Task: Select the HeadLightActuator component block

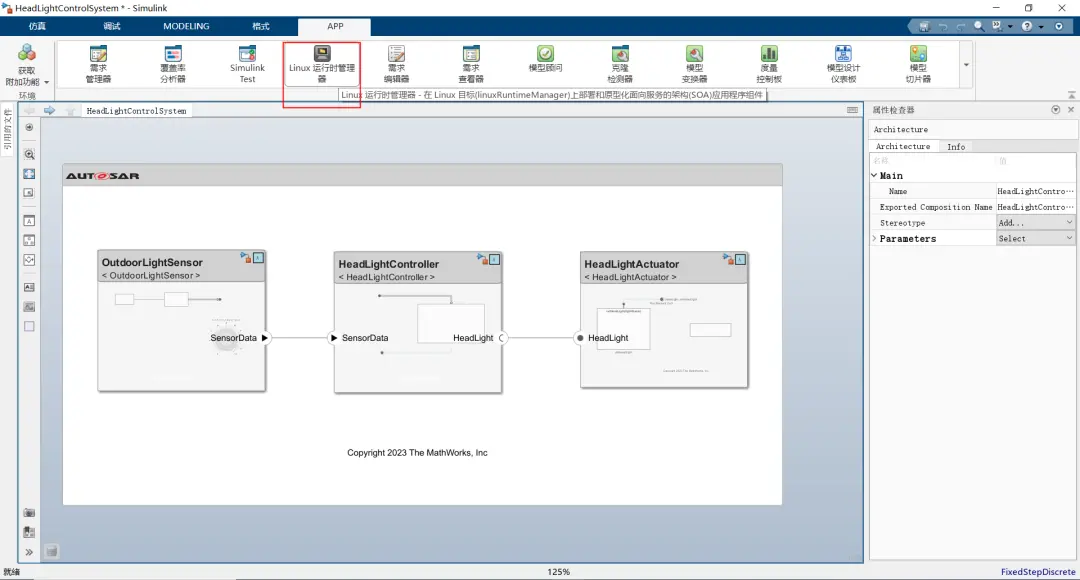Action: [664, 320]
